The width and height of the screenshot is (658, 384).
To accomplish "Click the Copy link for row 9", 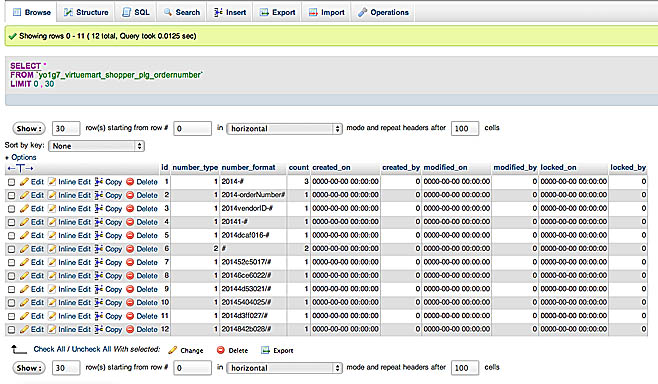I will pyautogui.click(x=113, y=289).
